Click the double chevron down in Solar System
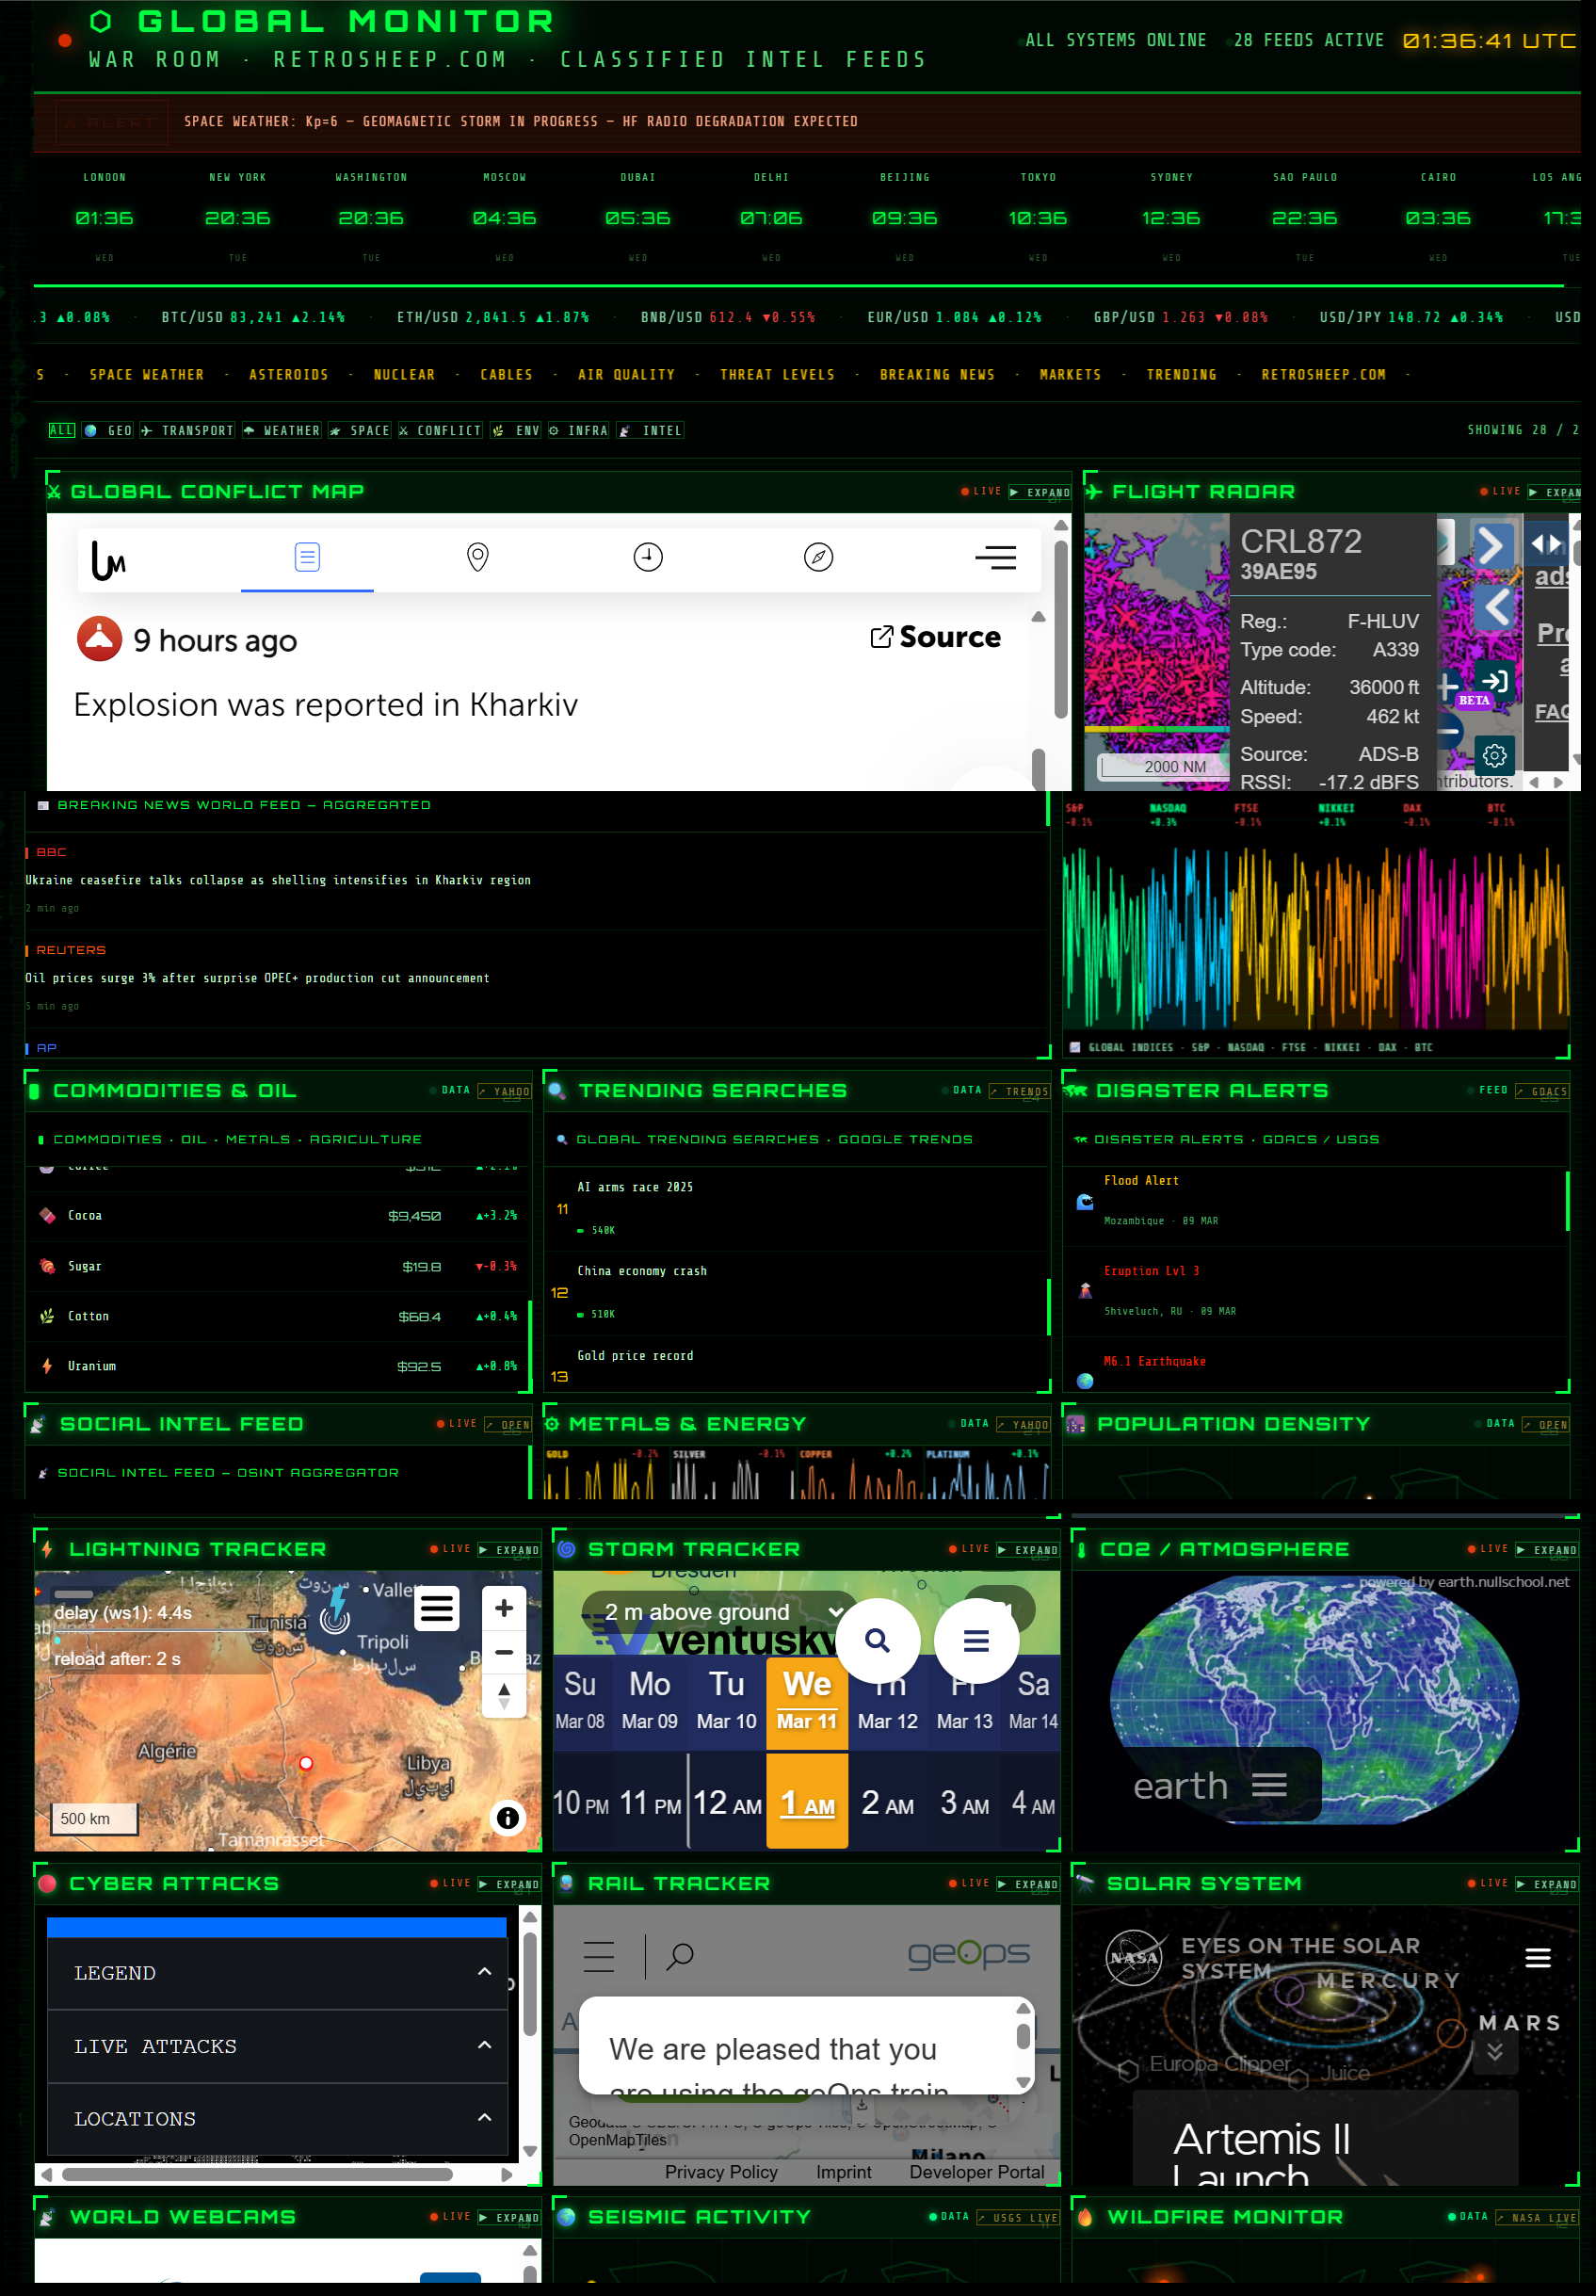The width and height of the screenshot is (1596, 2296). [x=1495, y=2052]
